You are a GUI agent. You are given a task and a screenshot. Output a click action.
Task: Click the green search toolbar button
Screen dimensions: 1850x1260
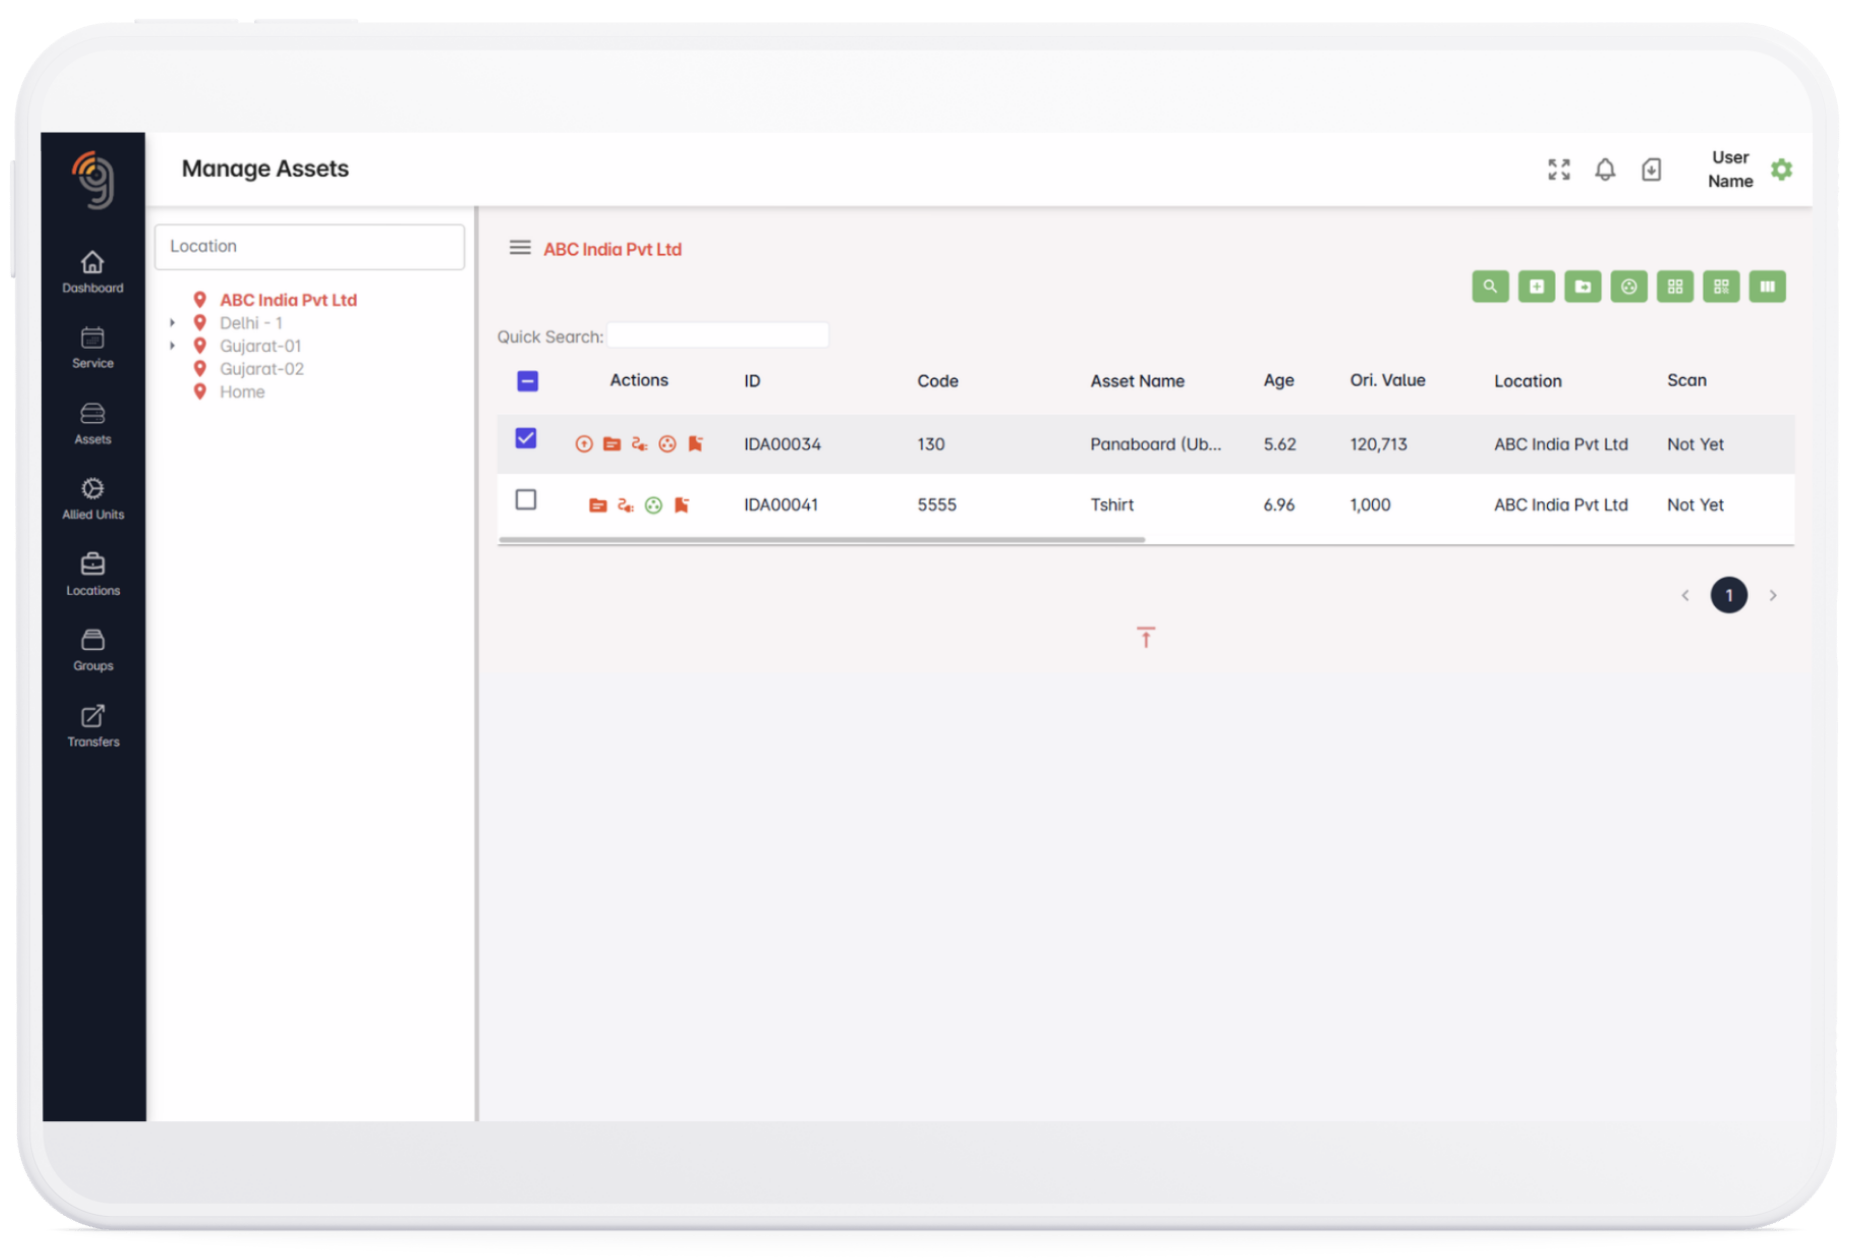pyautogui.click(x=1490, y=287)
